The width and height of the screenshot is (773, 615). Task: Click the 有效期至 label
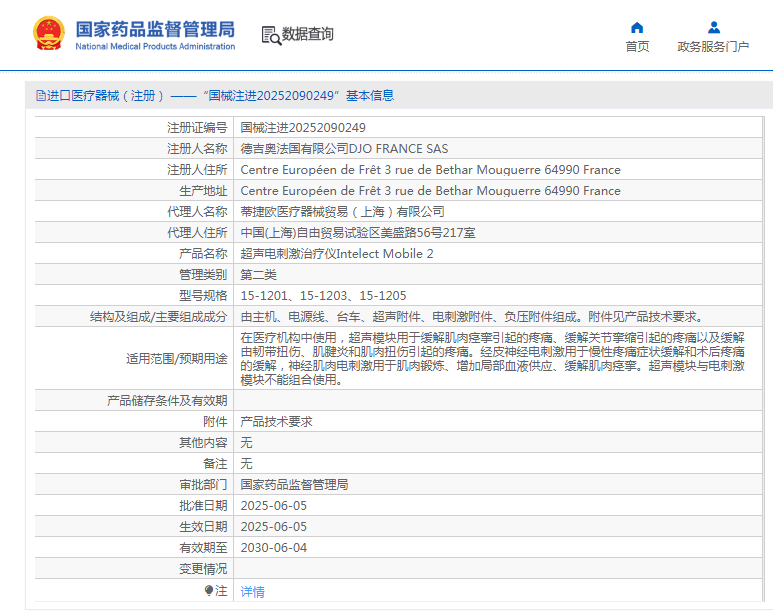[x=203, y=547]
